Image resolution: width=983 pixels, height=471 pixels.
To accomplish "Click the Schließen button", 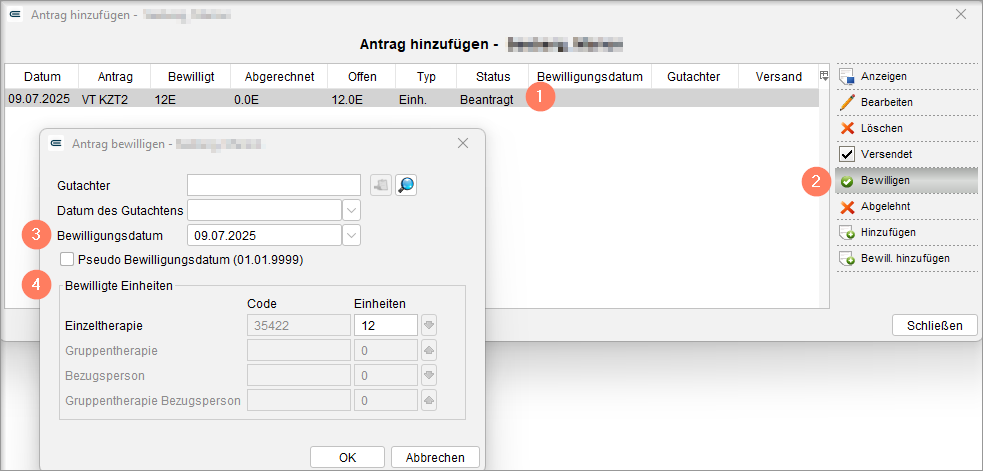I will pos(935,325).
